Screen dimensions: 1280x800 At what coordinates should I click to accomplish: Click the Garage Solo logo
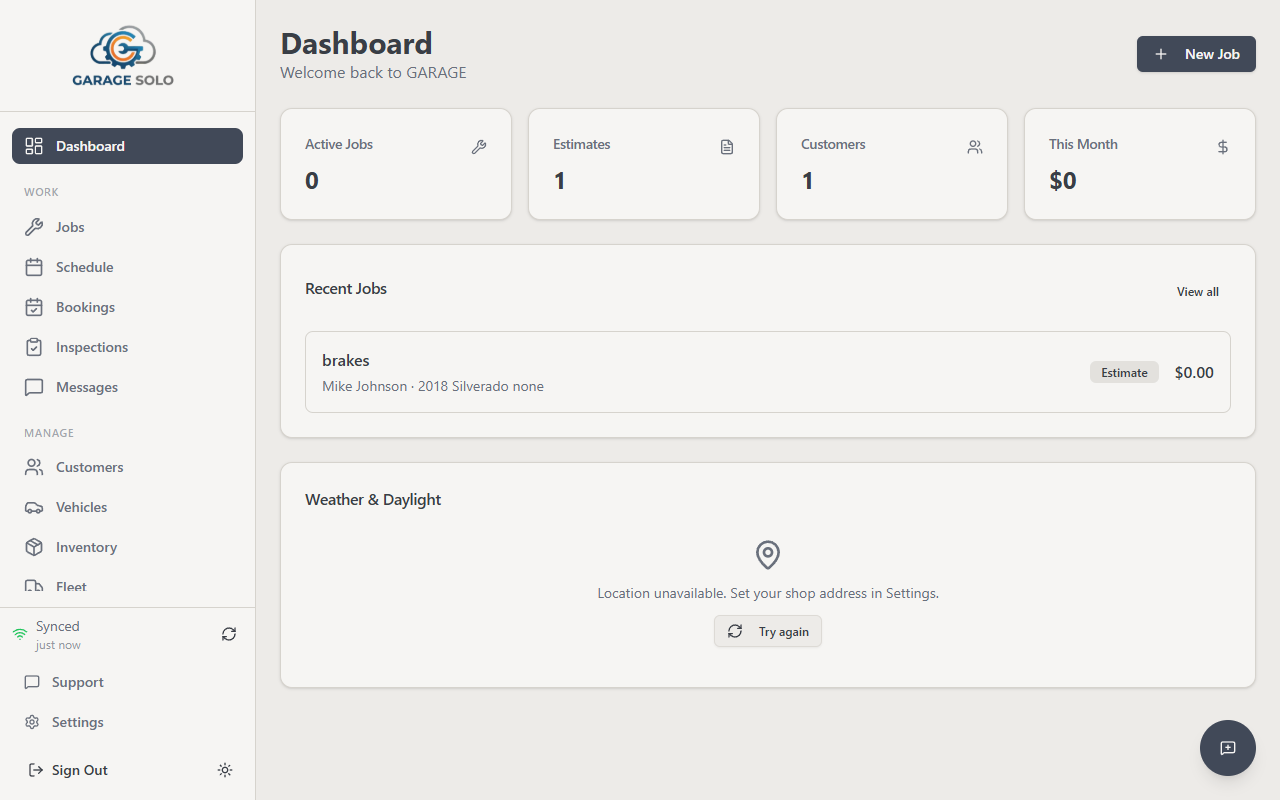[x=123, y=56]
